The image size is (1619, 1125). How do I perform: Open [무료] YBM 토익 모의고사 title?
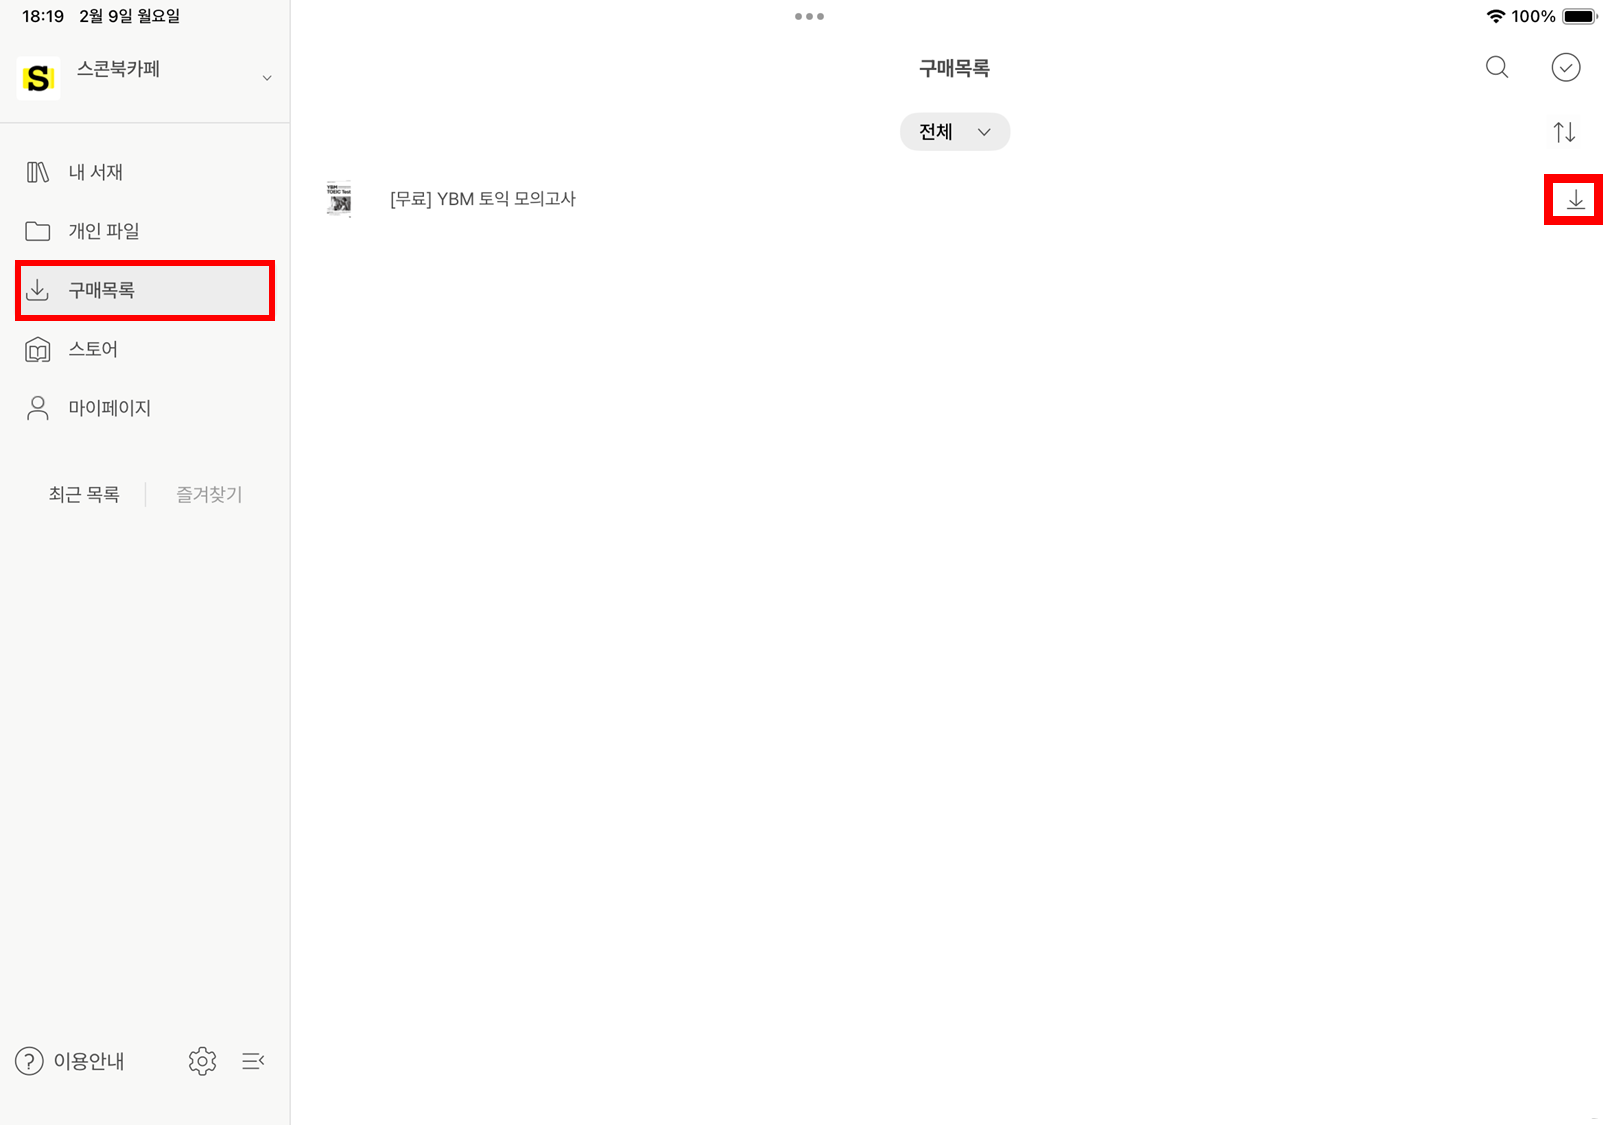pyautogui.click(x=483, y=199)
